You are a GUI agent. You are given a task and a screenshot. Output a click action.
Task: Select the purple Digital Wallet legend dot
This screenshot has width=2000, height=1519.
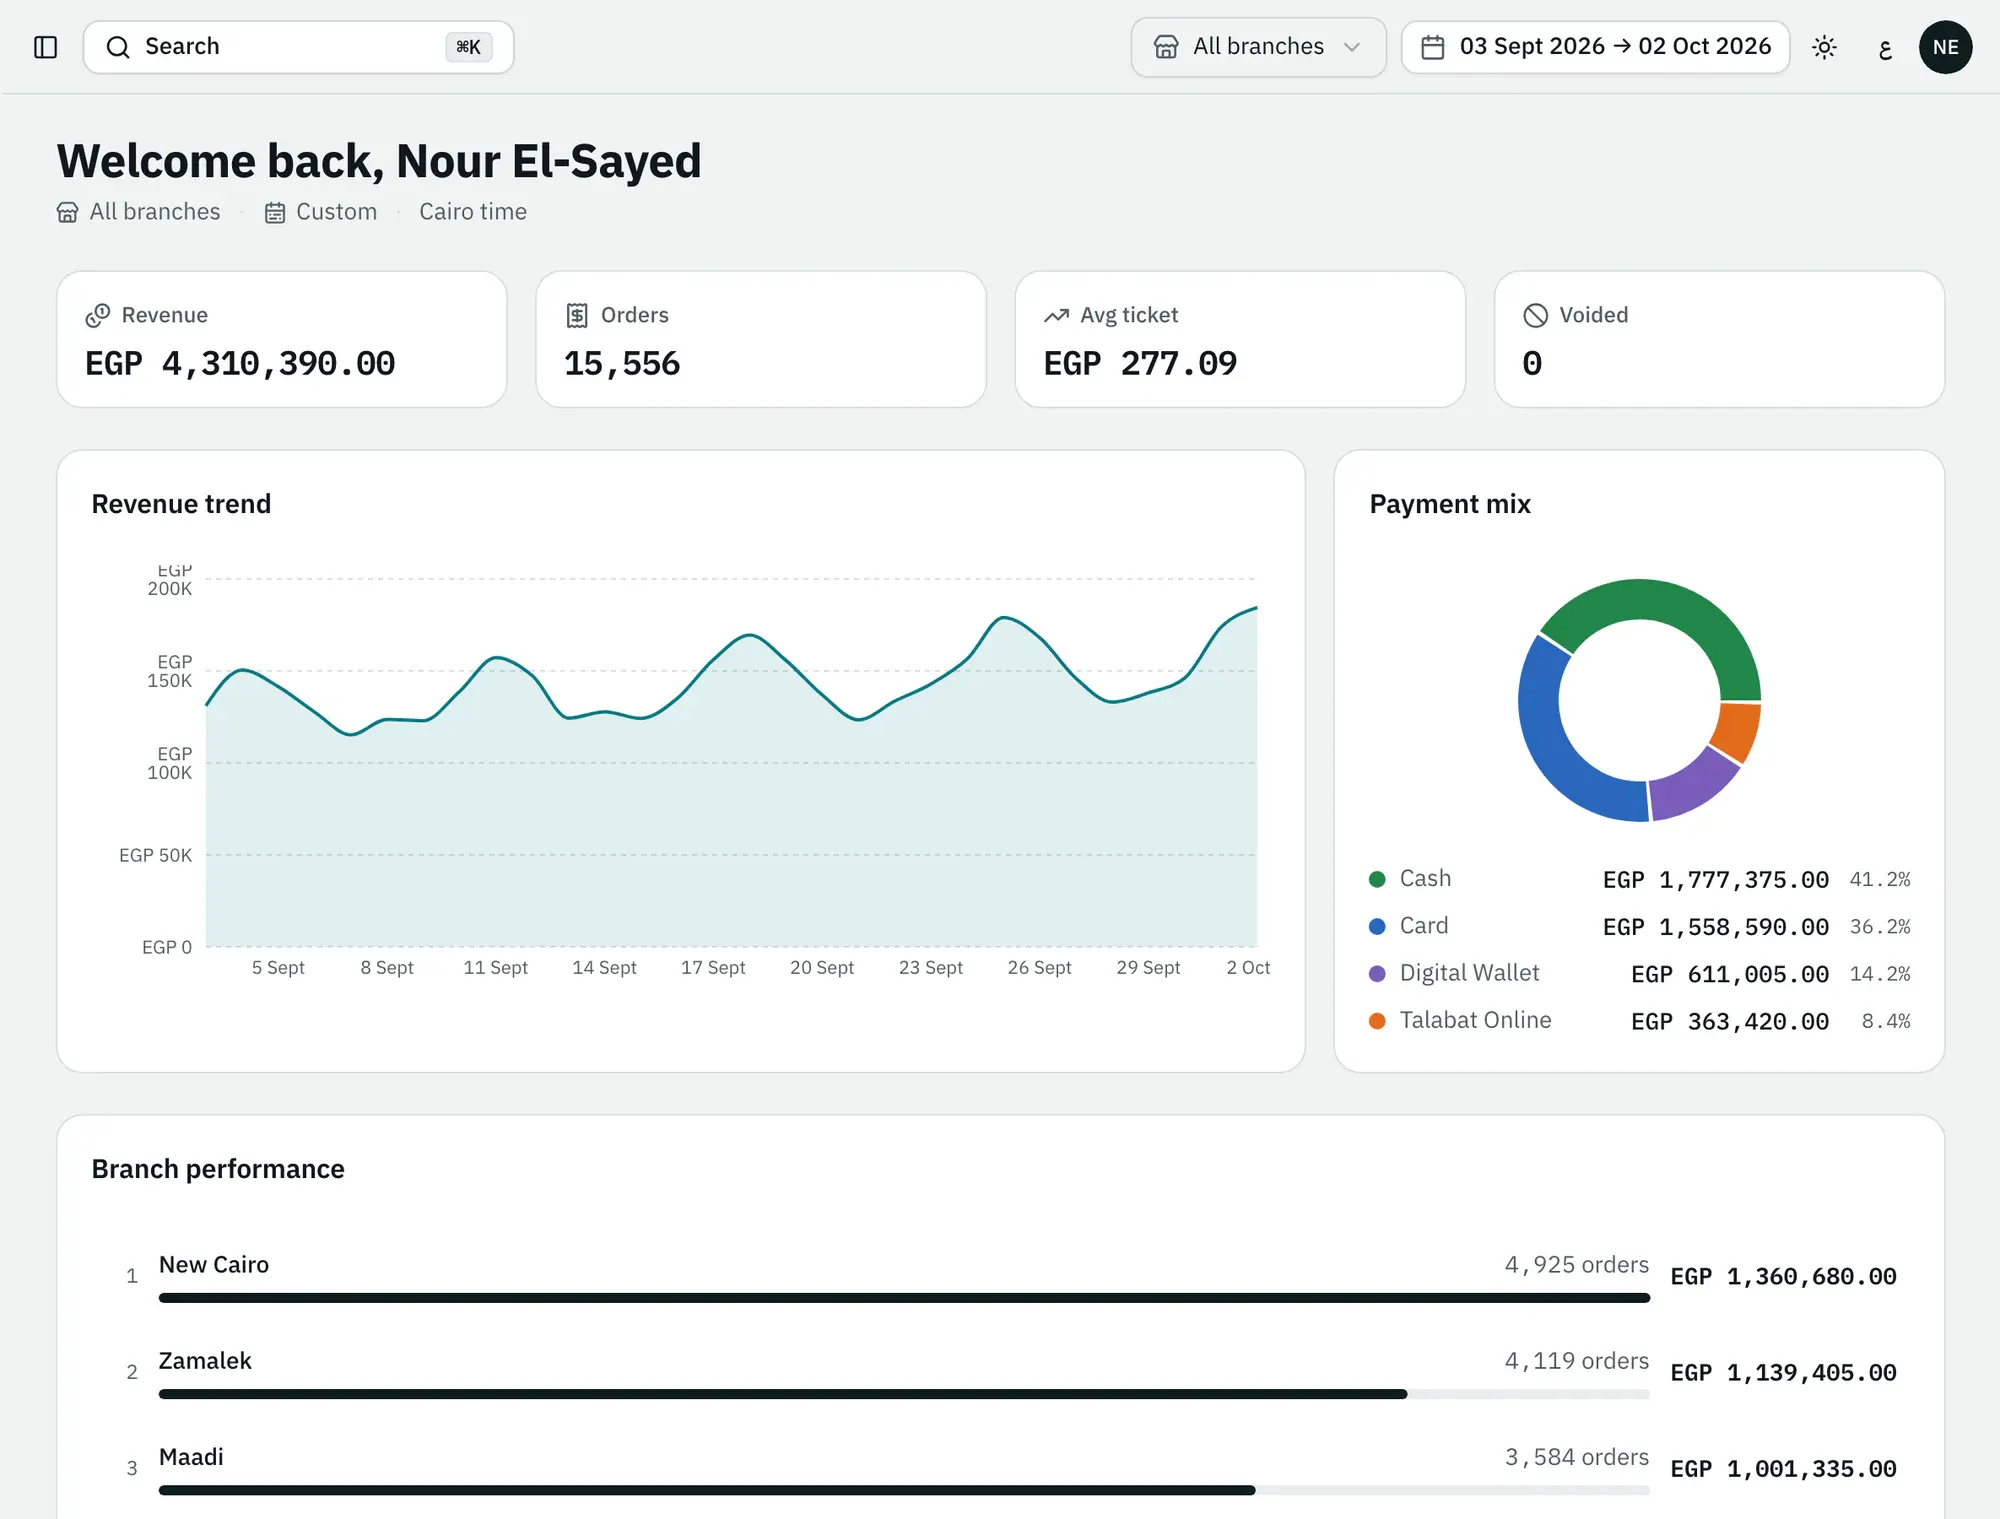point(1377,973)
